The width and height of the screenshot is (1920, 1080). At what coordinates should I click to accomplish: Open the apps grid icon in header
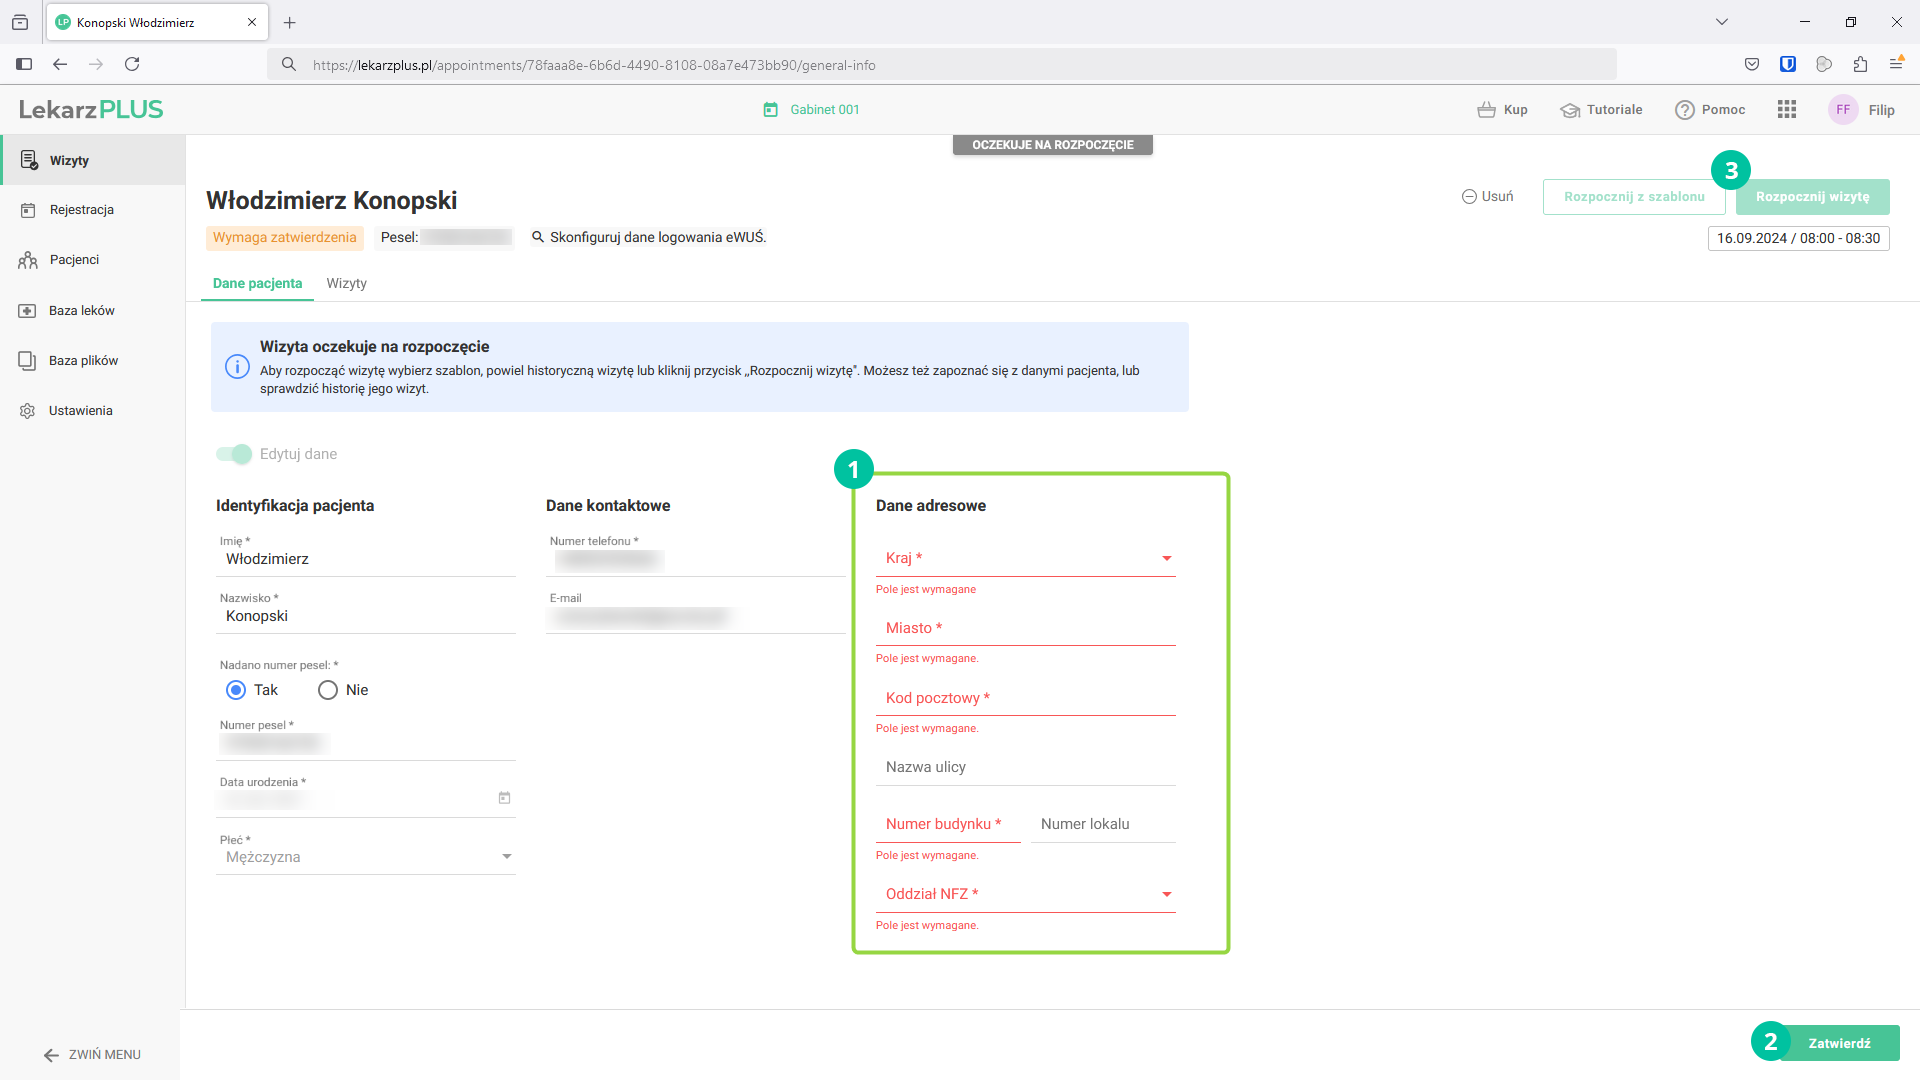coord(1787,110)
